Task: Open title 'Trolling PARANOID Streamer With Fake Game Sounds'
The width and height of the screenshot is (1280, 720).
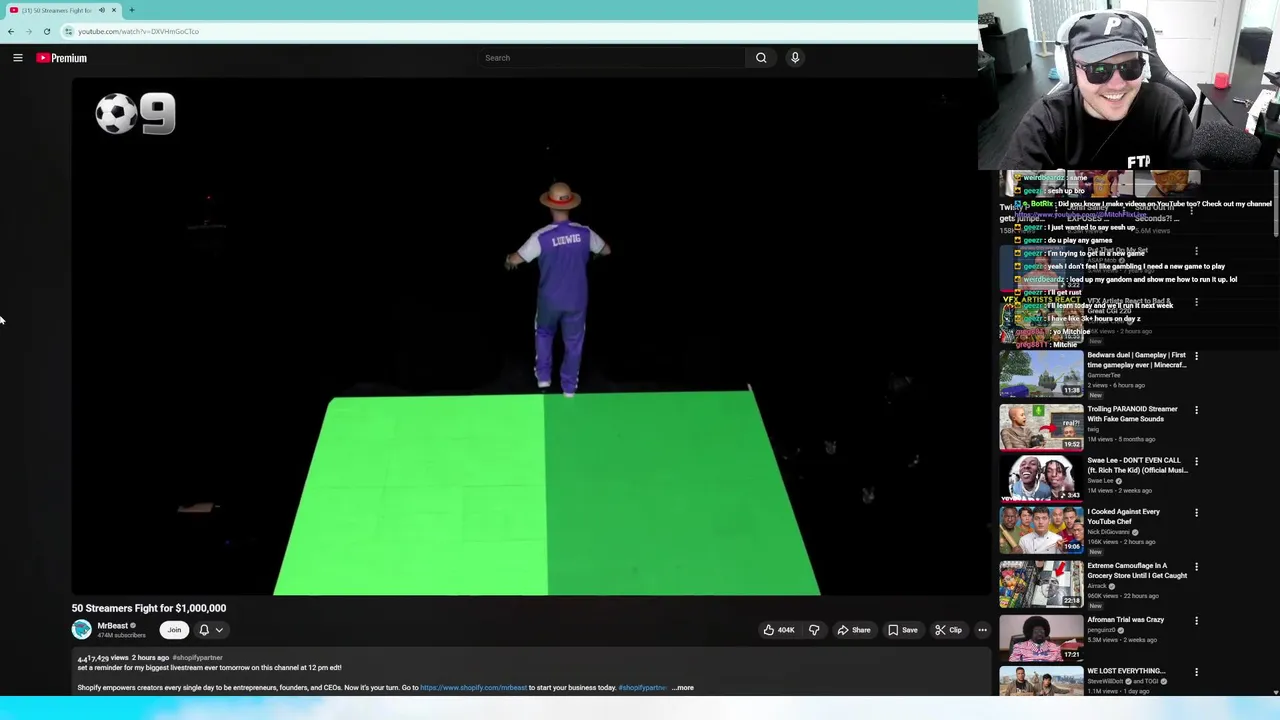Action: tap(1132, 414)
